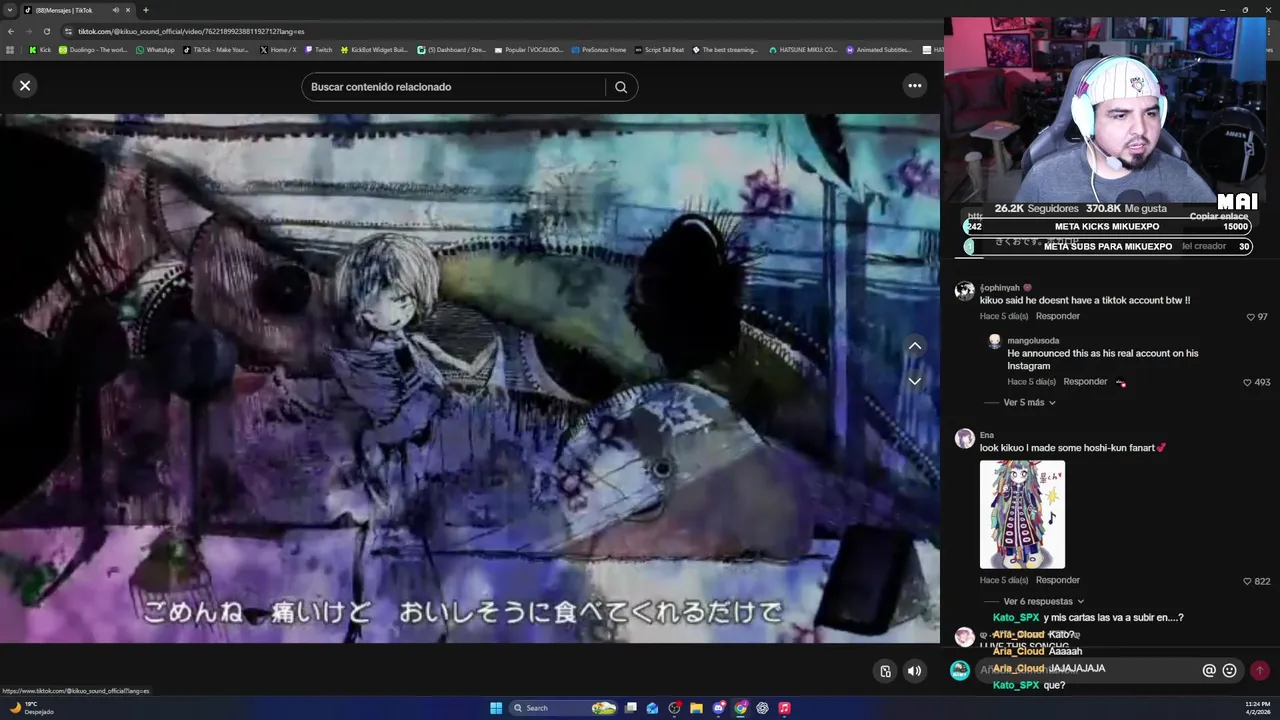
Task: Open the Animated Subtitles bookmark
Action: 879,49
